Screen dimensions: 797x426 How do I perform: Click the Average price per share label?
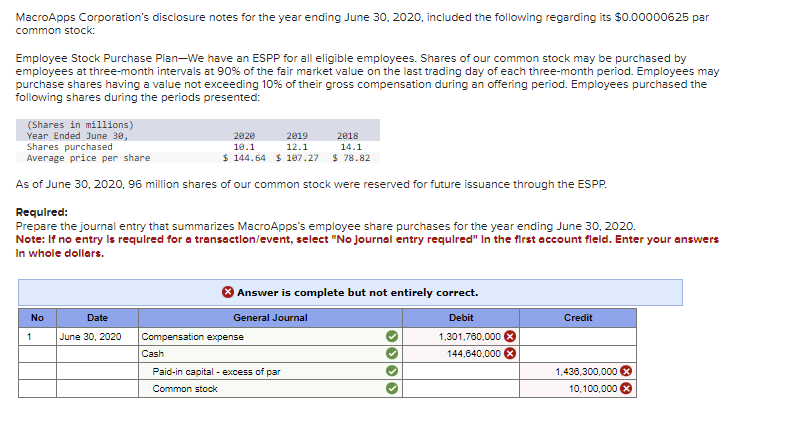click(88, 158)
